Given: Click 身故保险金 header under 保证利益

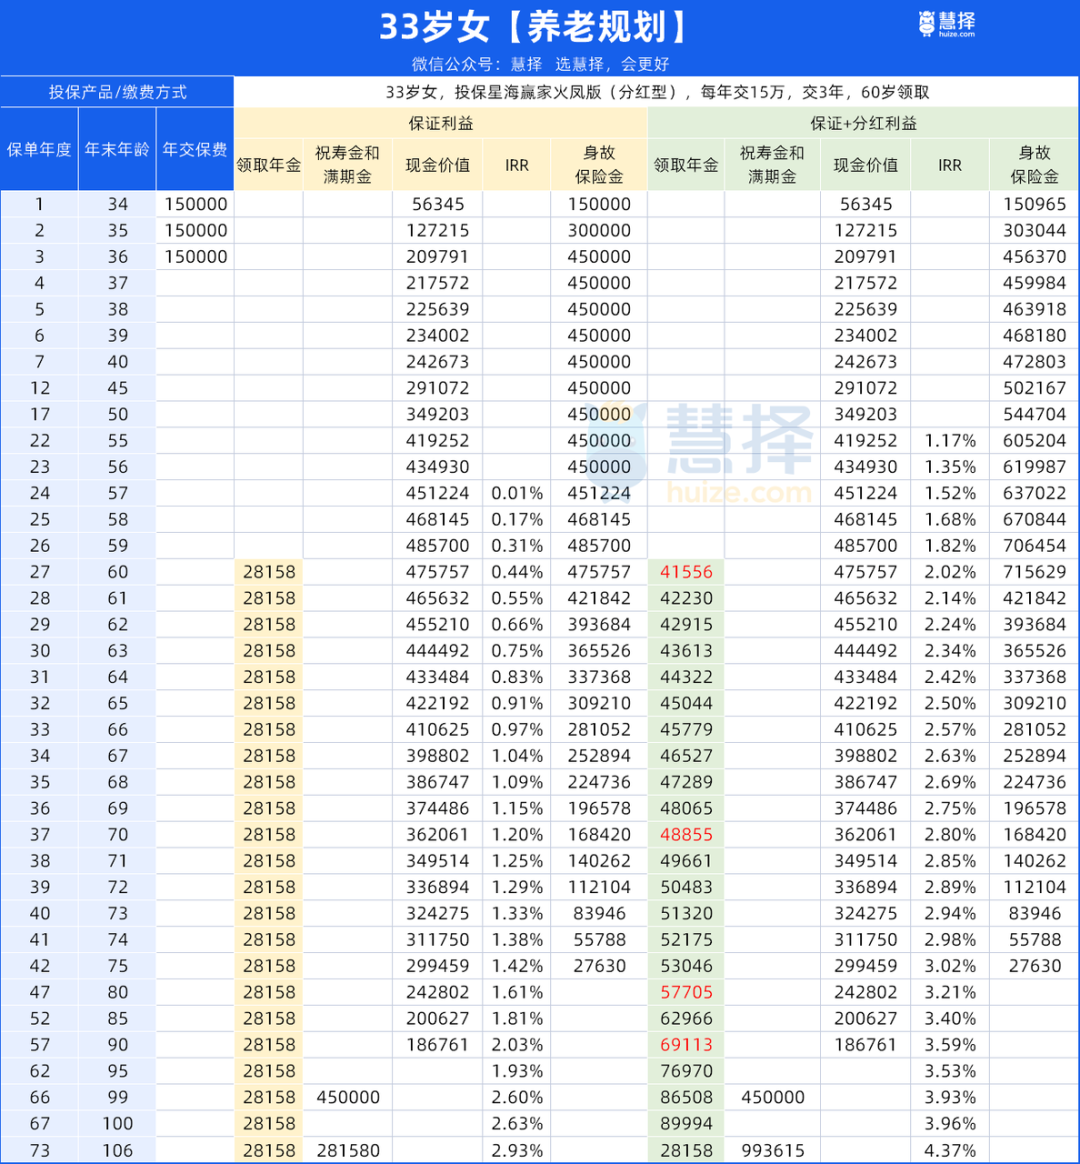Looking at the screenshot, I should [599, 165].
